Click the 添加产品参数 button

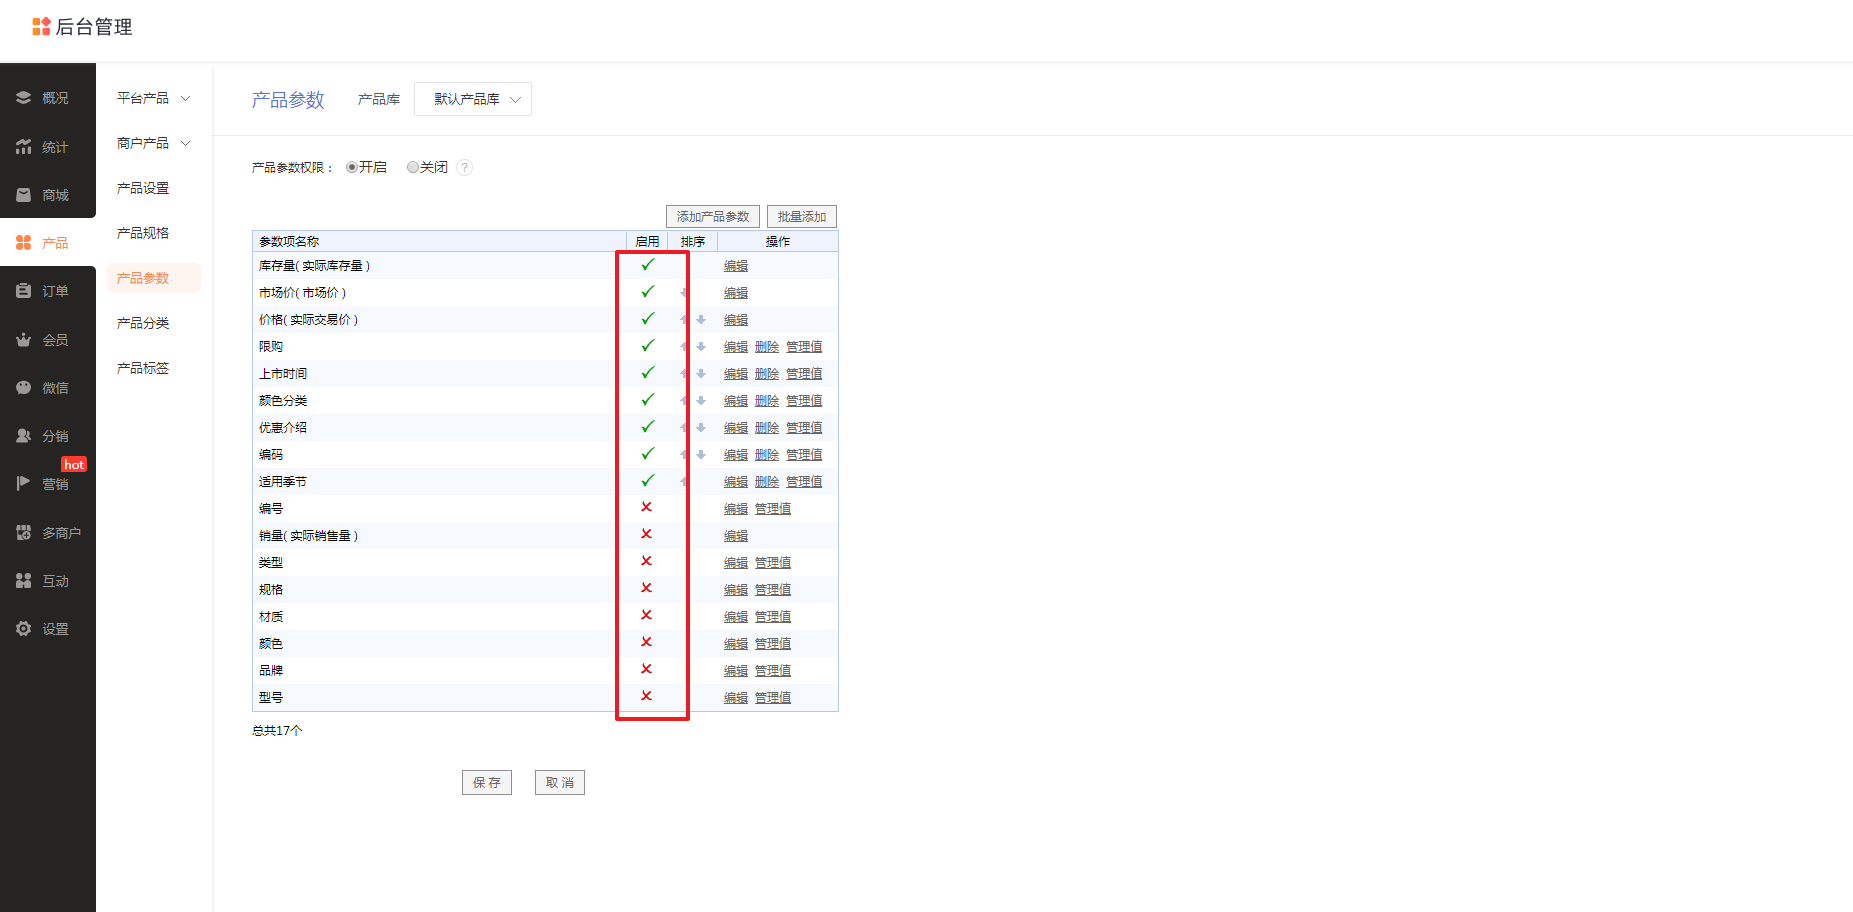713,217
